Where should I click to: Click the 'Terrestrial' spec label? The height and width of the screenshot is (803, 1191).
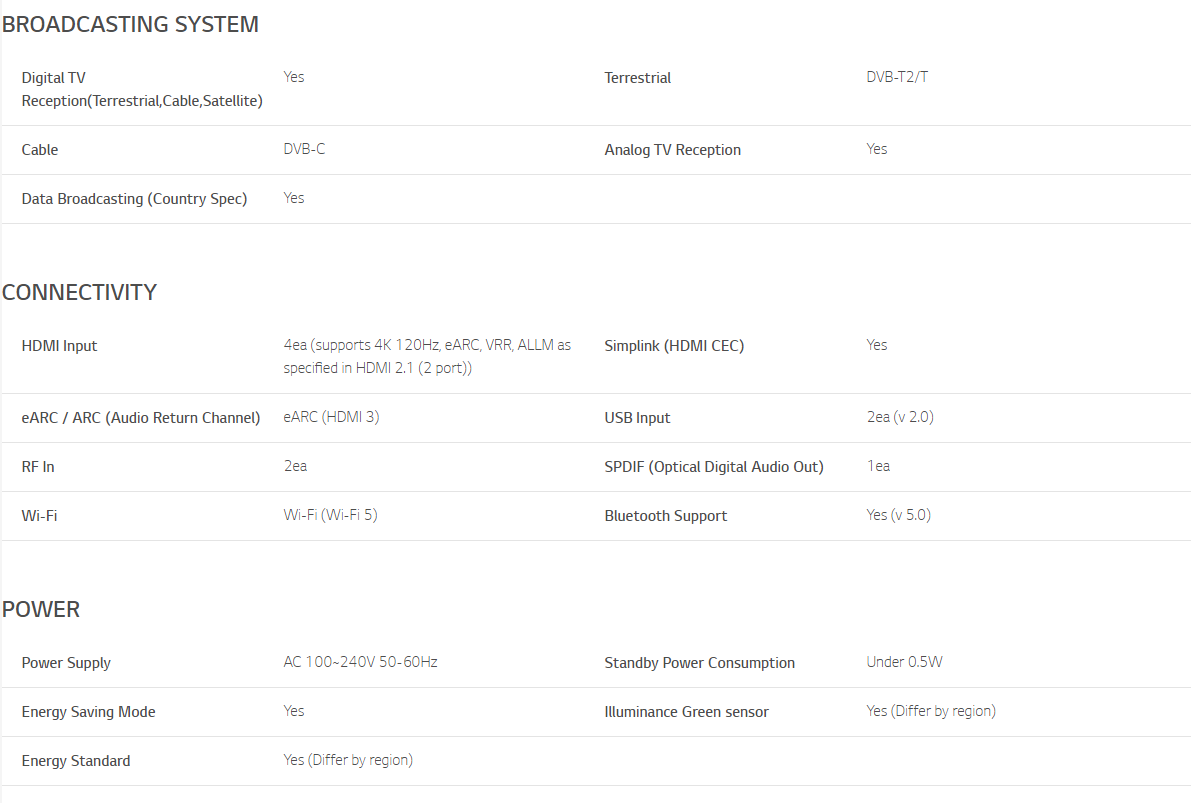tap(637, 77)
